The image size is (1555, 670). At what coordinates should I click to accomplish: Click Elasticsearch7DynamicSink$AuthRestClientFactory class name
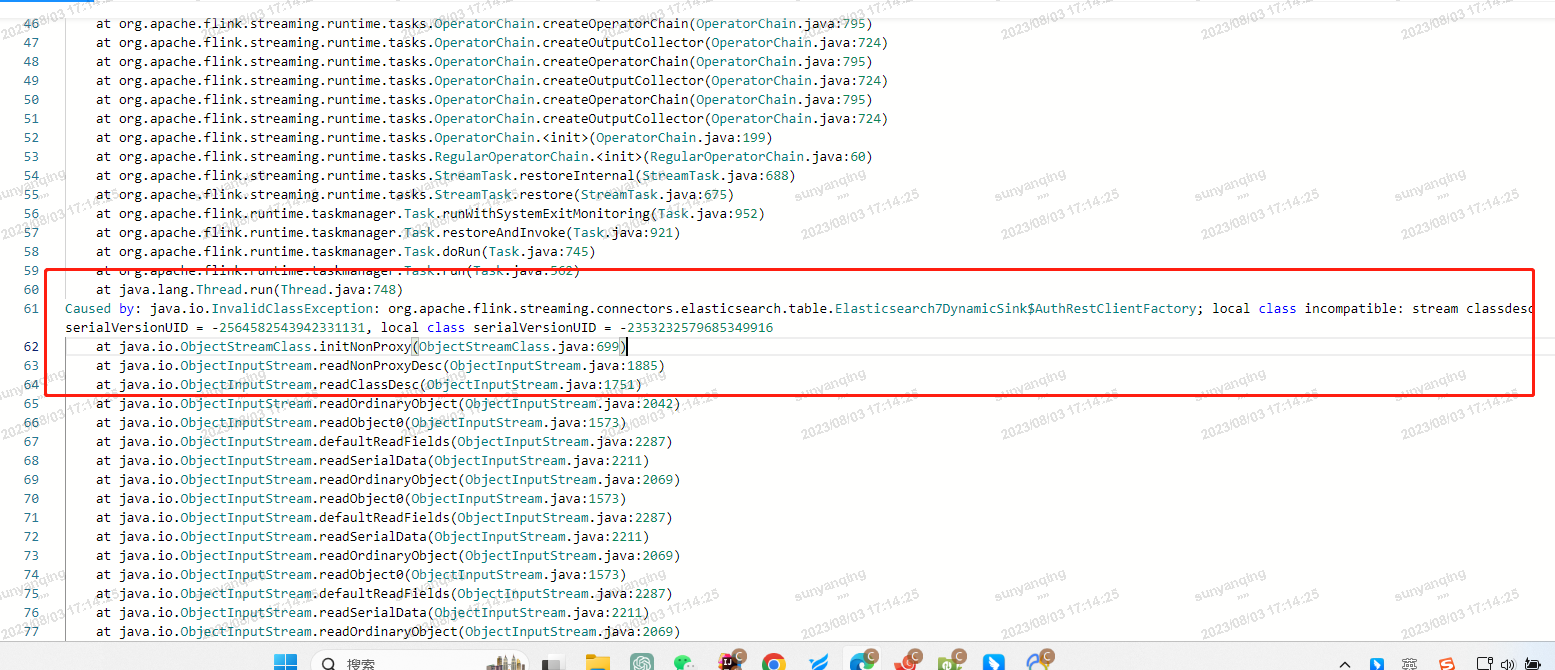coord(1015,309)
